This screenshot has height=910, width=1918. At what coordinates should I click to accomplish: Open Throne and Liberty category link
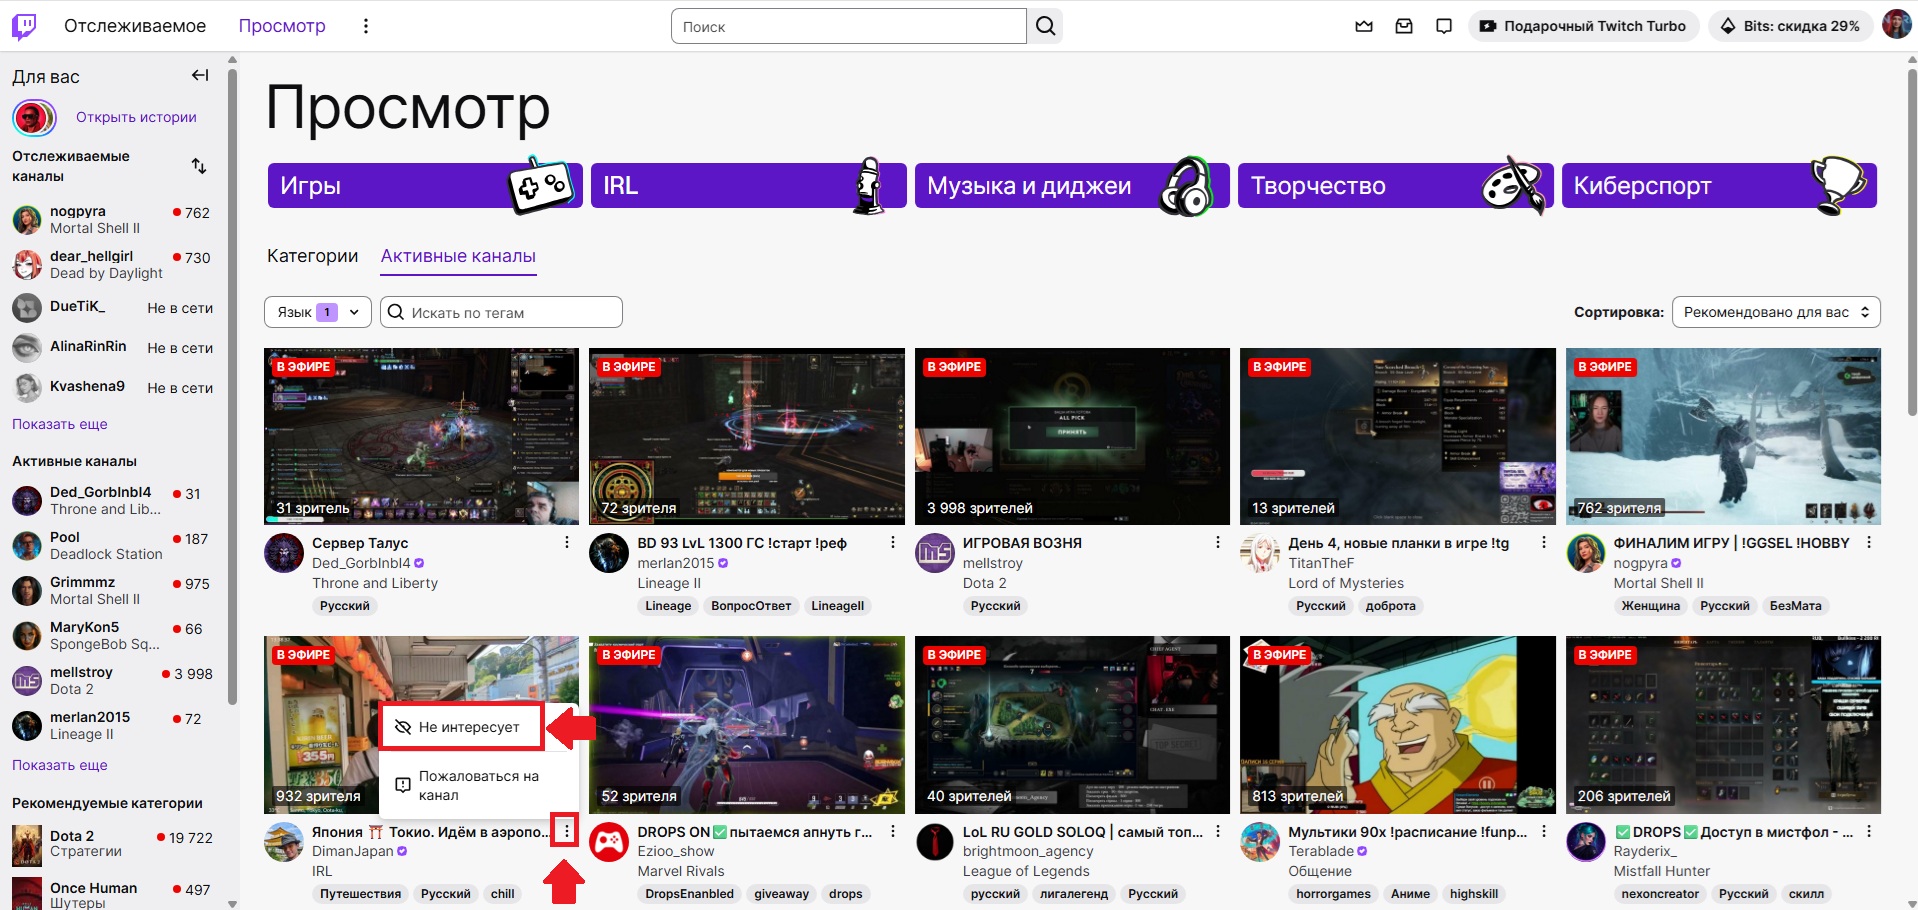coord(375,583)
